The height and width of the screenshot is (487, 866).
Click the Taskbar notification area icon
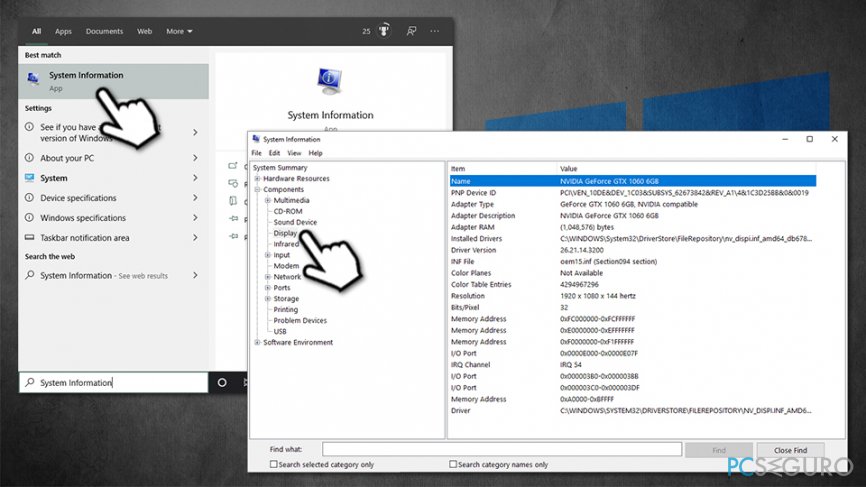pyautogui.click(x=30, y=237)
